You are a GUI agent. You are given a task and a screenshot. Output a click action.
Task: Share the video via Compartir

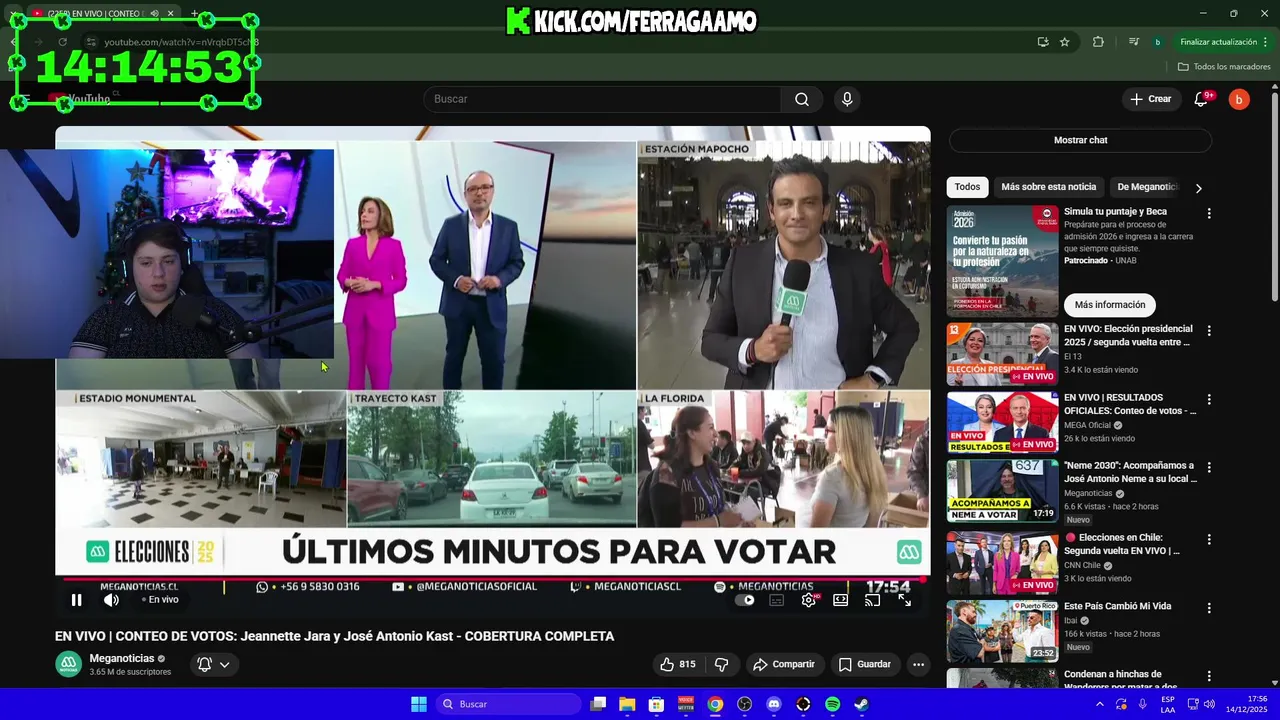click(784, 664)
